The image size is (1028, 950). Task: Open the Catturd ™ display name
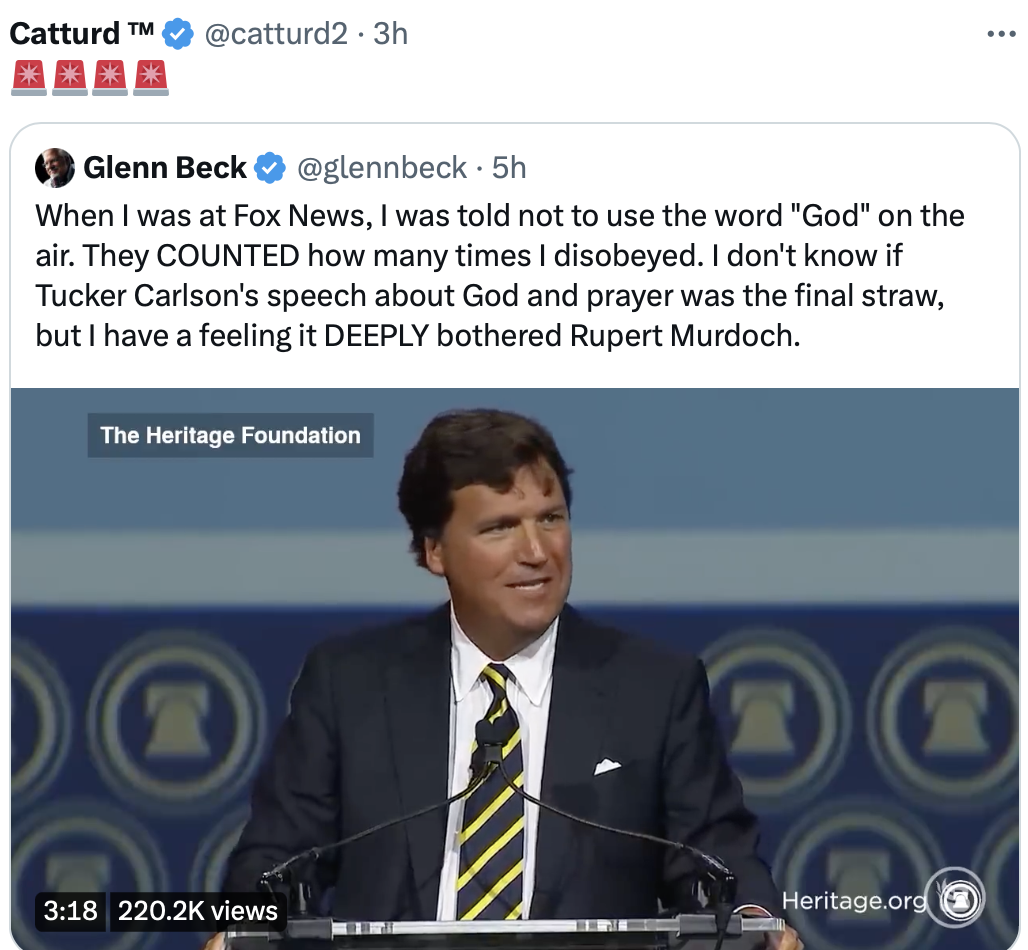point(80,34)
